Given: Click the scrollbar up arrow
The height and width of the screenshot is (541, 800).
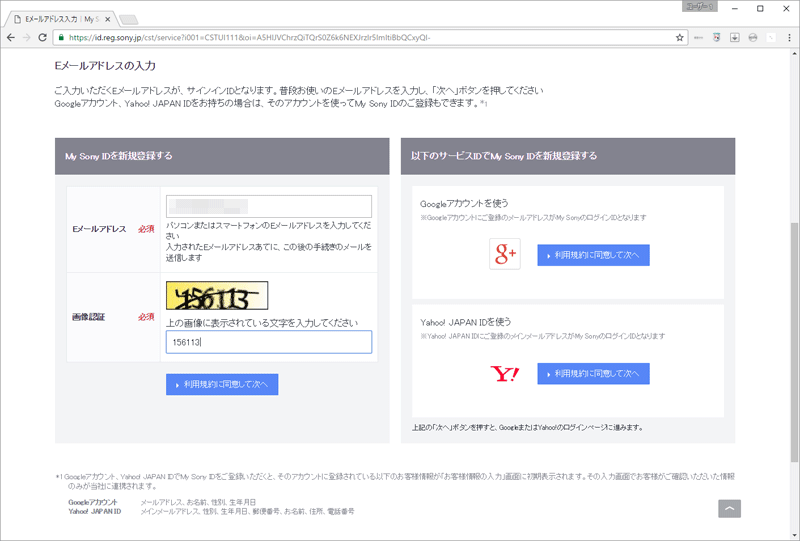Looking at the screenshot, I should pos(794,53).
